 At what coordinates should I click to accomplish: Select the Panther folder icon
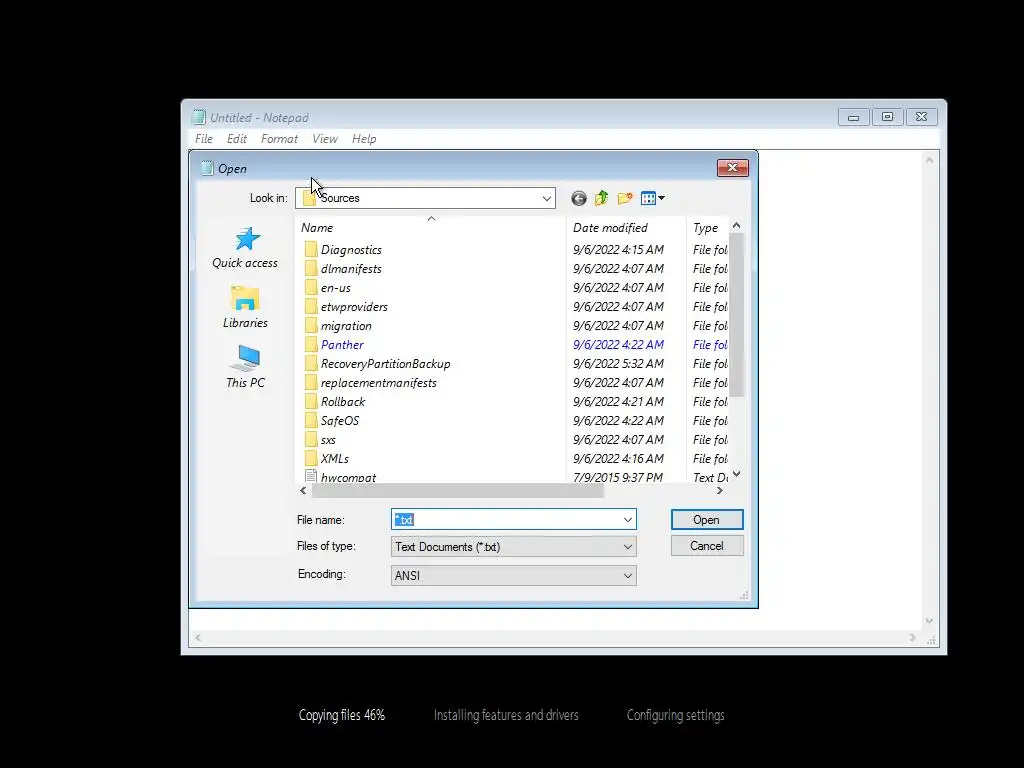click(x=311, y=344)
